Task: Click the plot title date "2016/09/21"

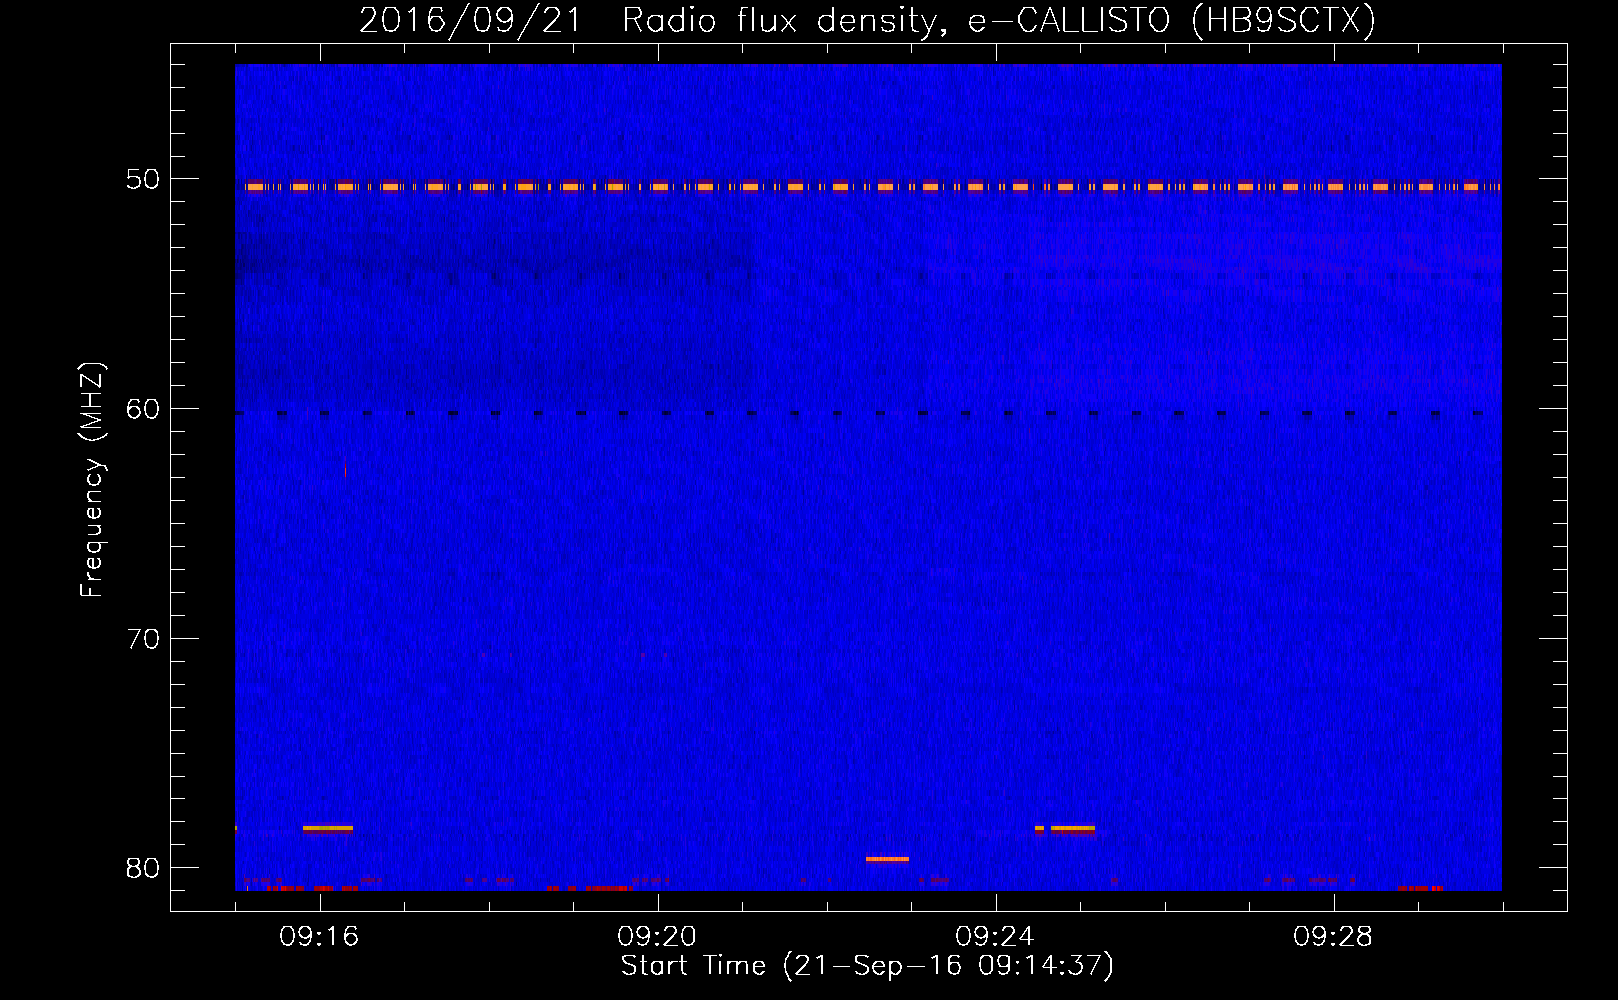Action: pyautogui.click(x=470, y=21)
